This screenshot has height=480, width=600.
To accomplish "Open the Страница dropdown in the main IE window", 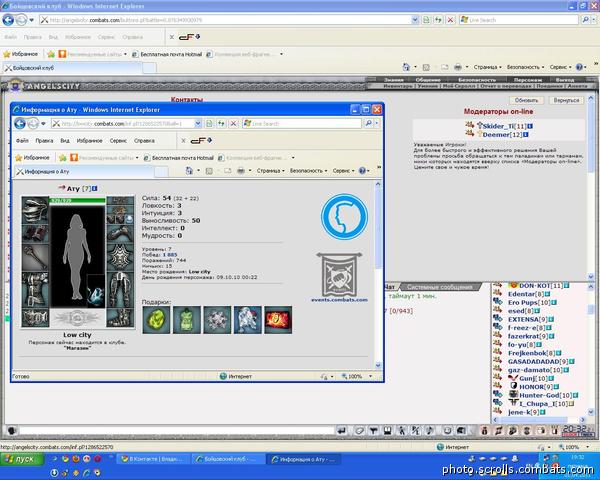I will (x=488, y=67).
